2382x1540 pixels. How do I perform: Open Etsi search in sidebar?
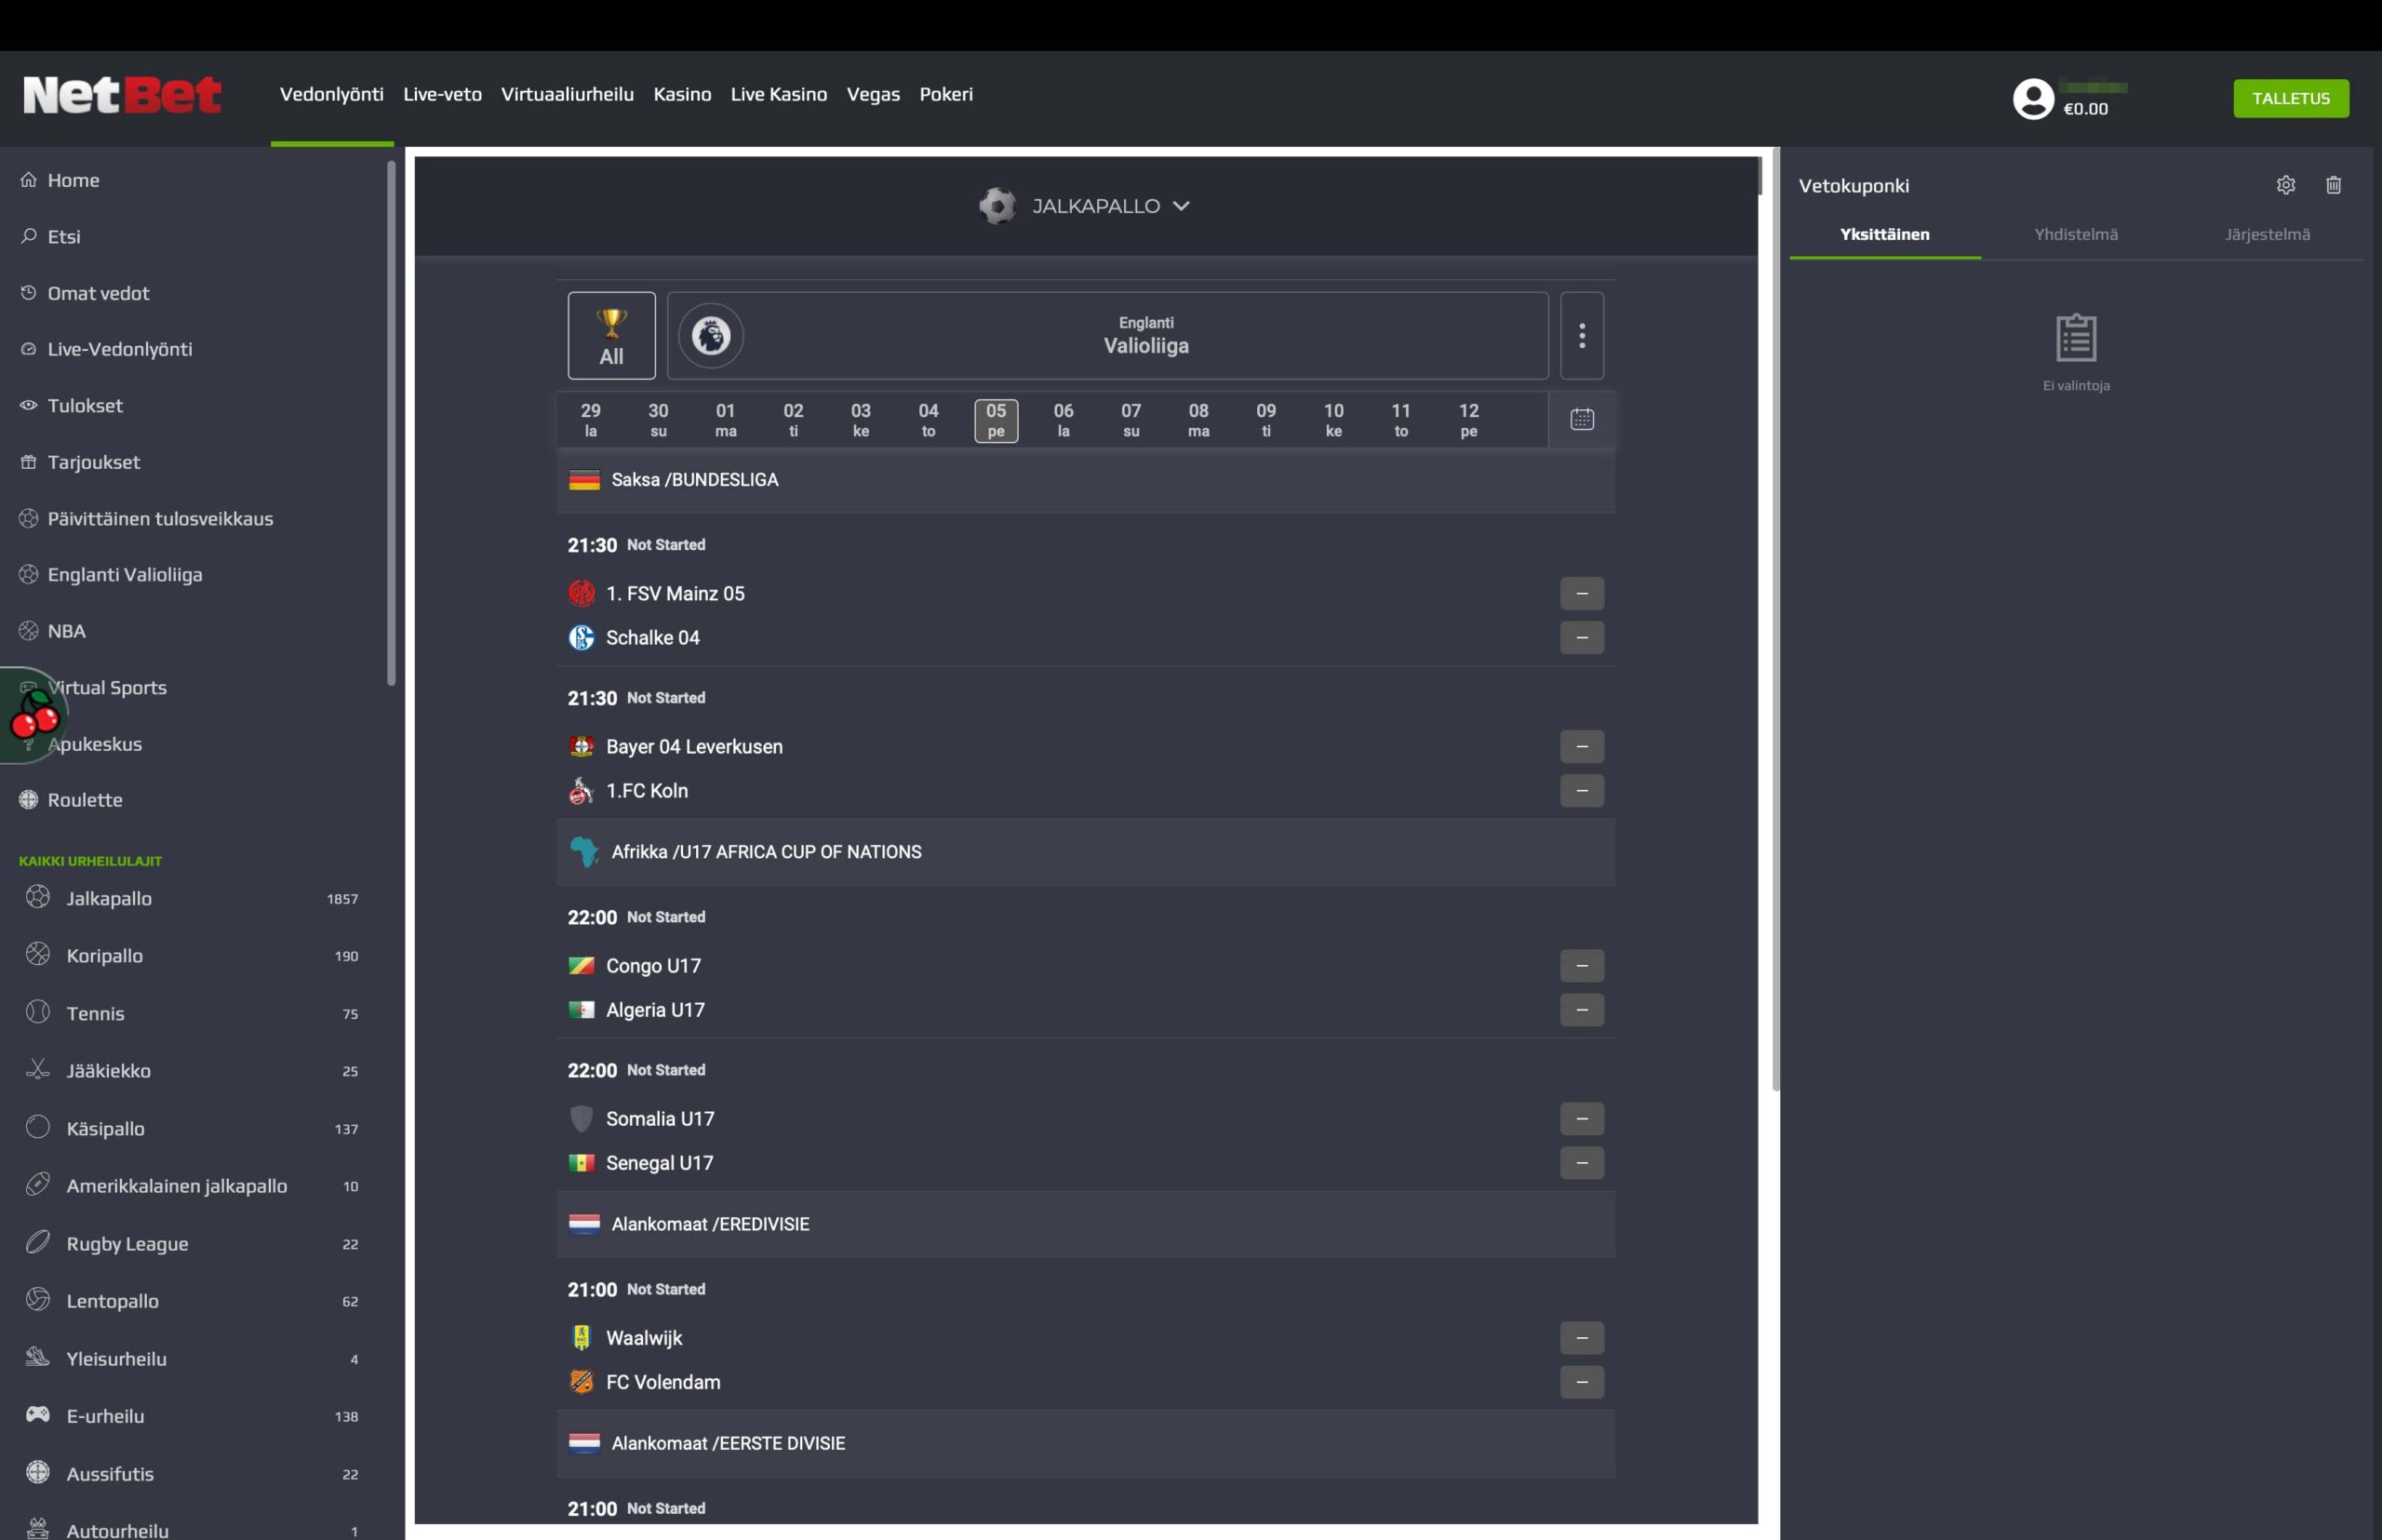tap(64, 237)
